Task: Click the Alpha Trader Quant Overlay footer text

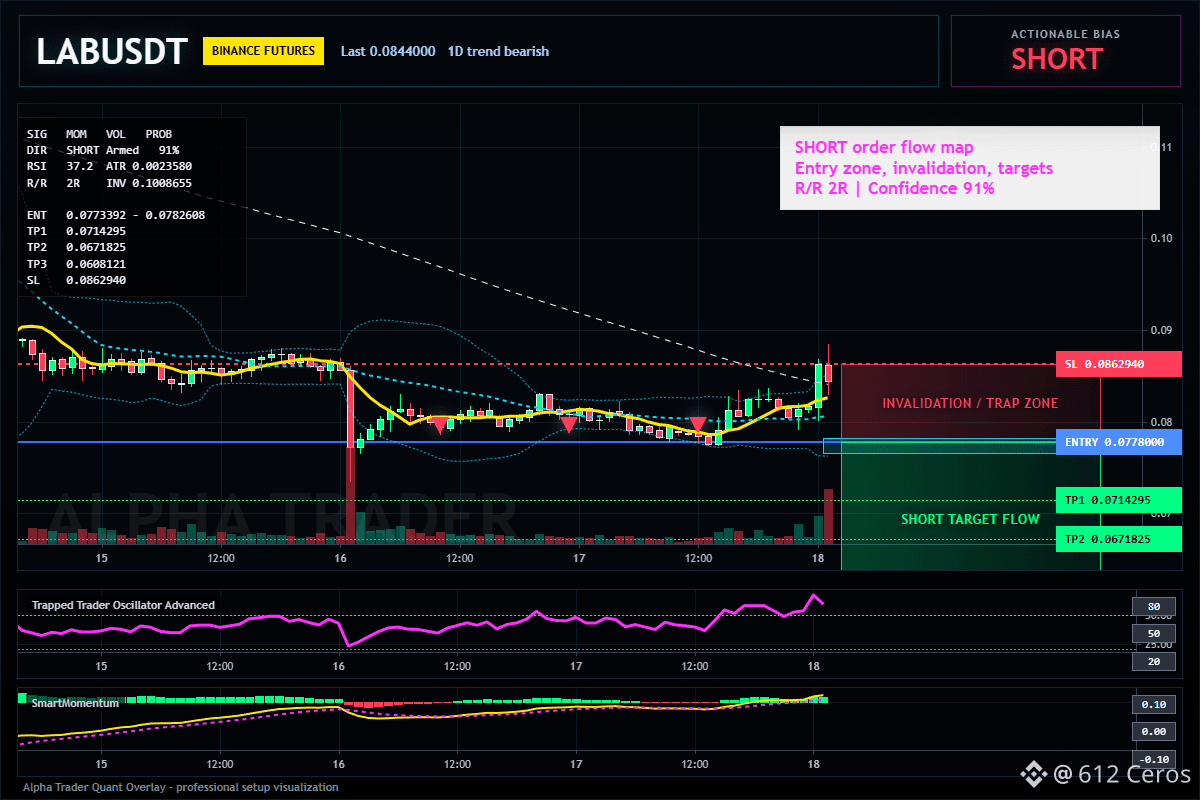Action: click(181, 787)
